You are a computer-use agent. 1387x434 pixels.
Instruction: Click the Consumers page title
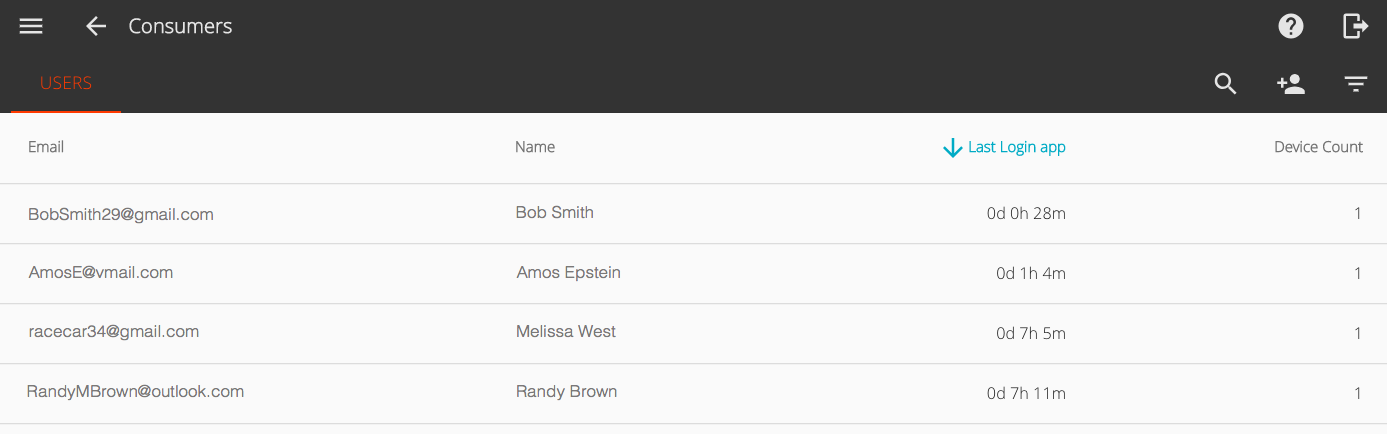pyautogui.click(x=180, y=27)
